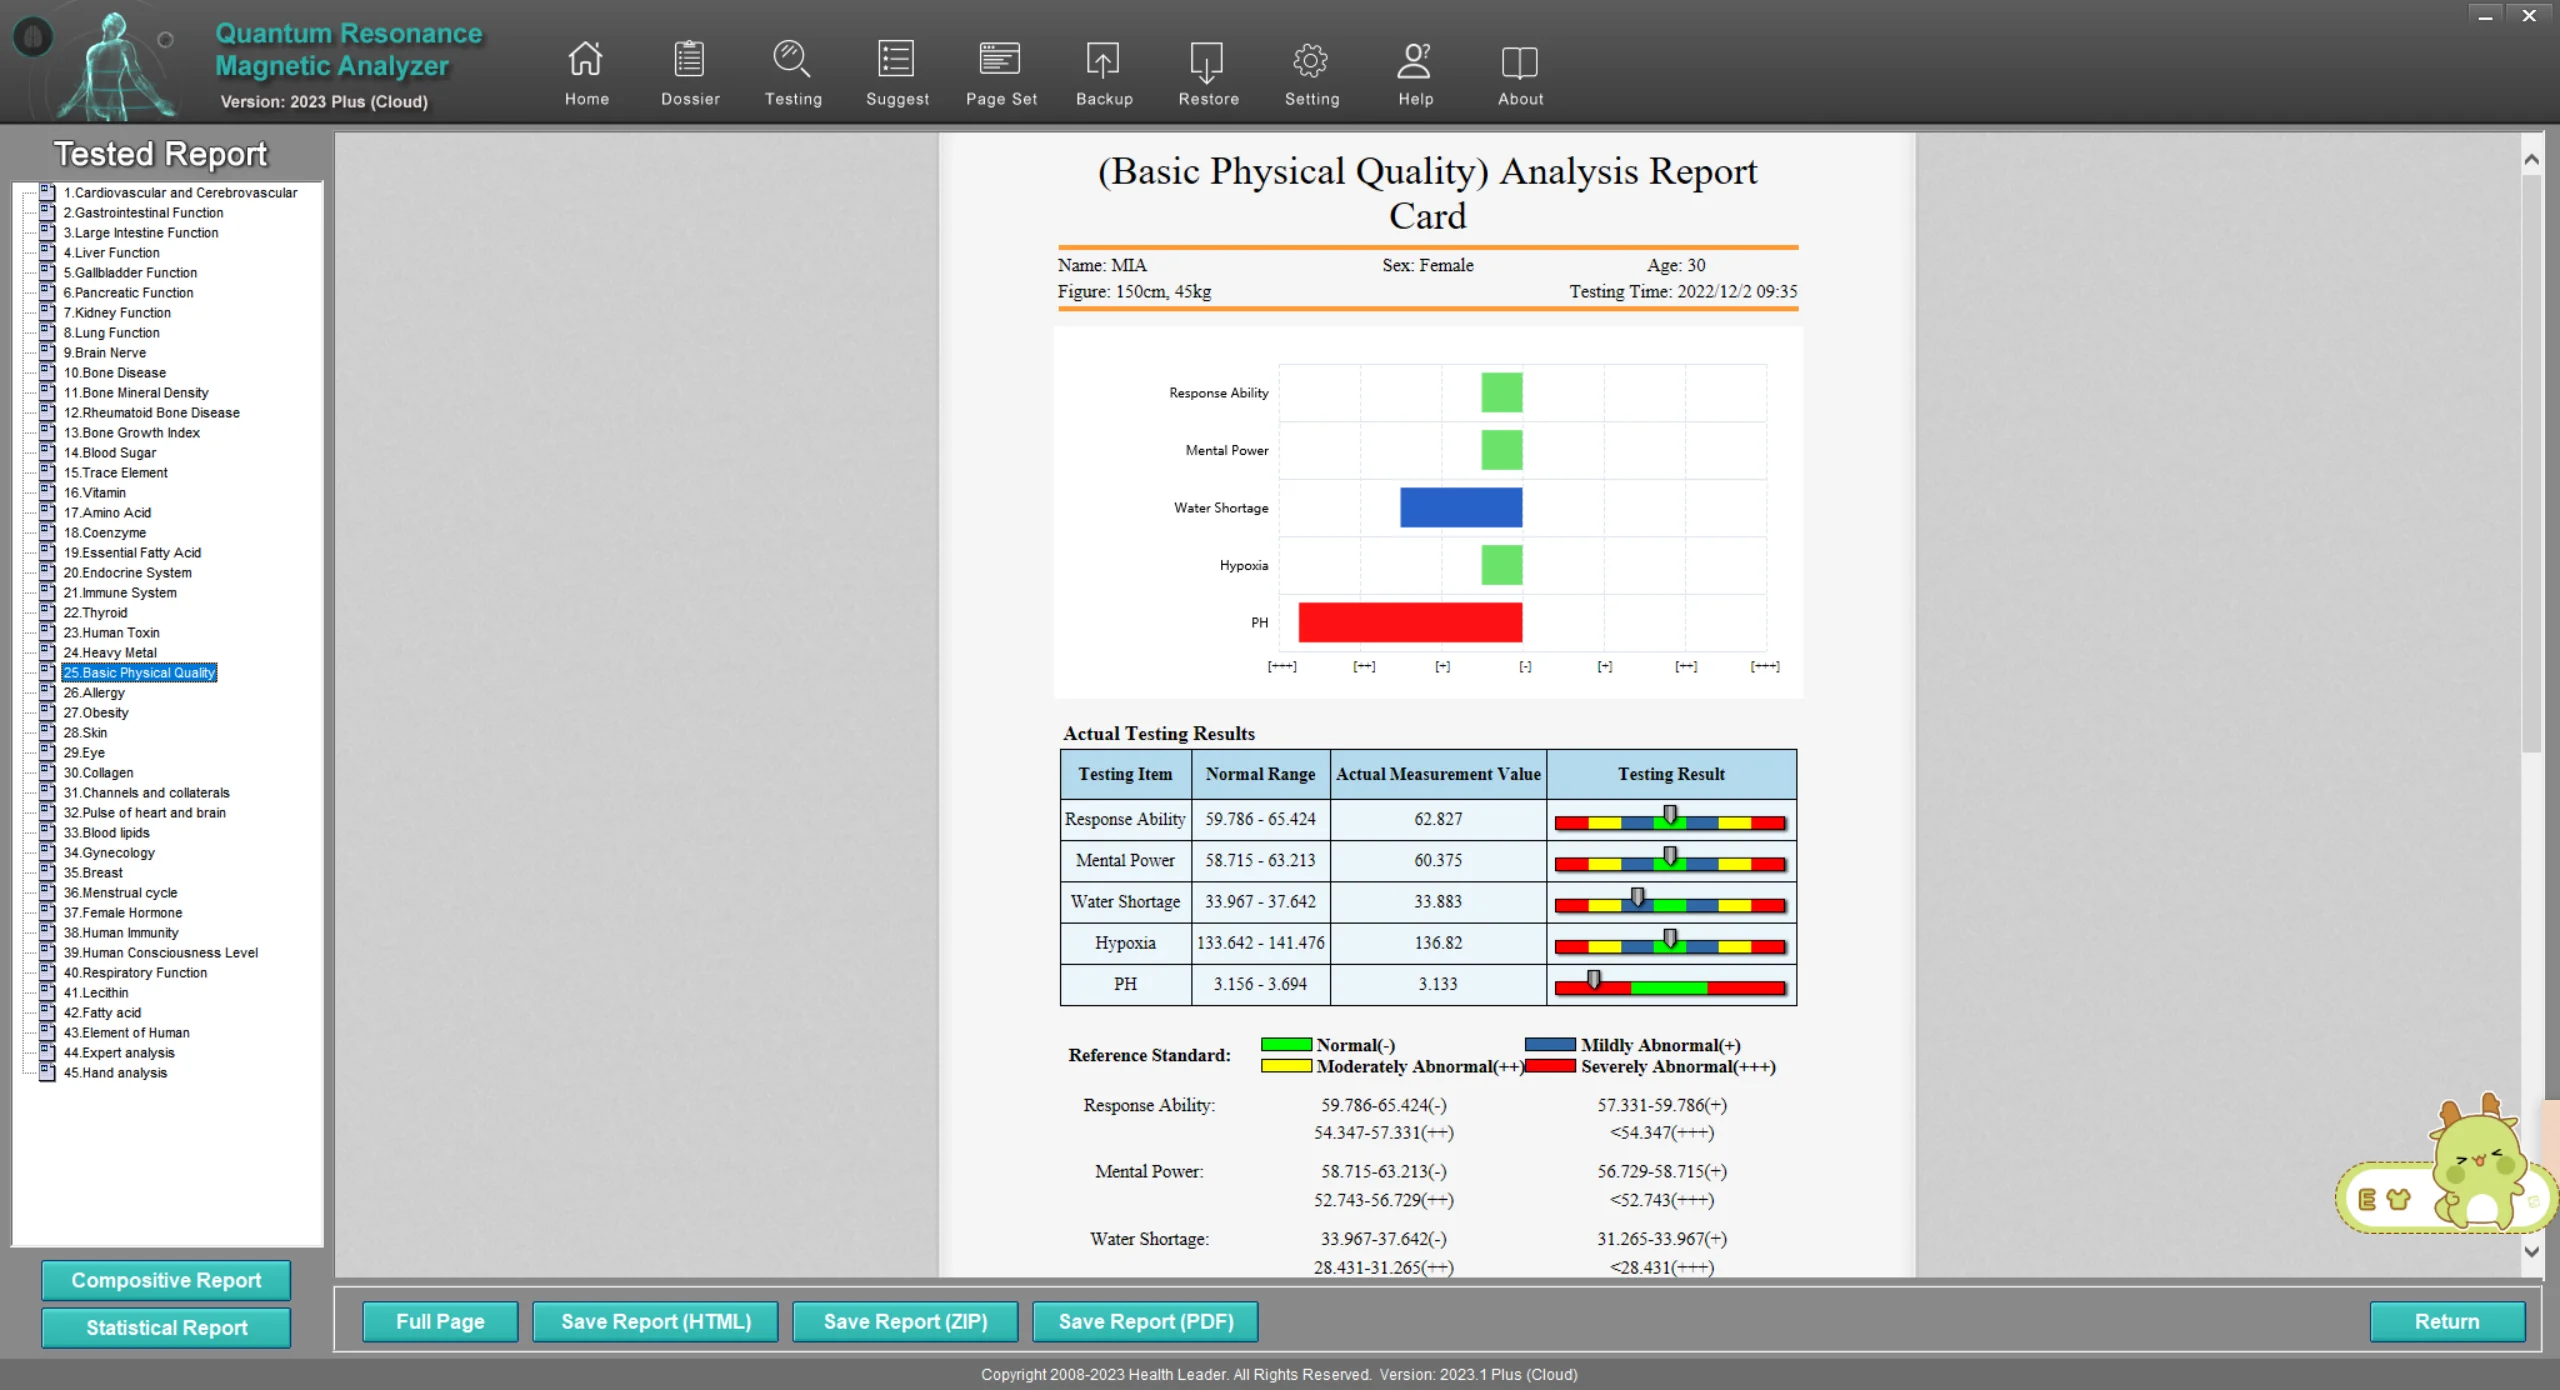Select 4.Liver Function in report tree
The height and width of the screenshot is (1390, 2560).
tap(111, 253)
